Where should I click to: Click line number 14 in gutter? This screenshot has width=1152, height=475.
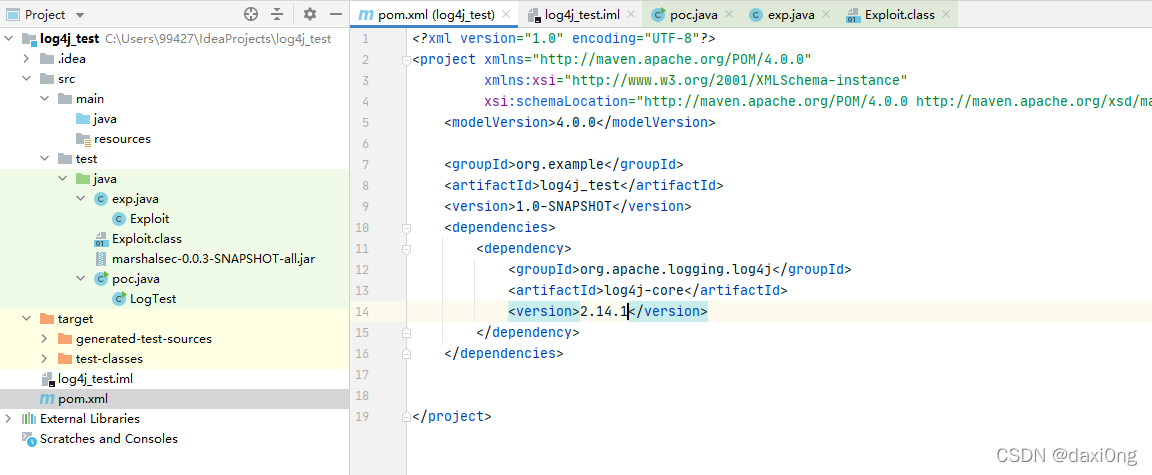tap(362, 311)
